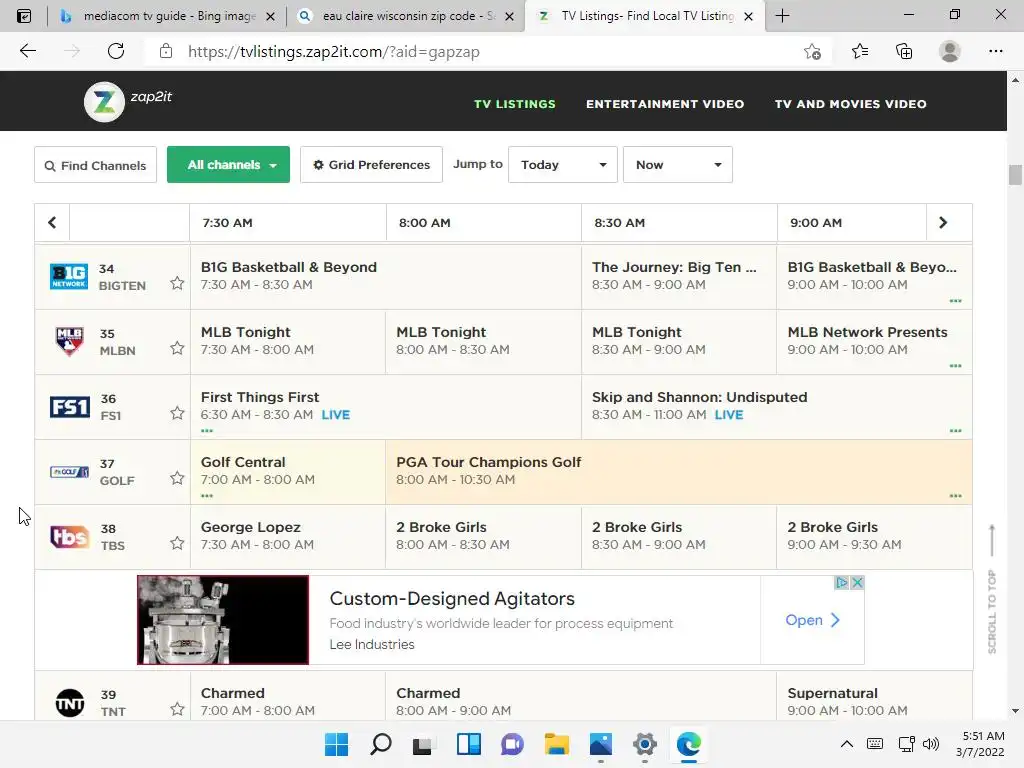Select the TV Listings browser tab
Screen dimensions: 1024x768
[x=643, y=16]
